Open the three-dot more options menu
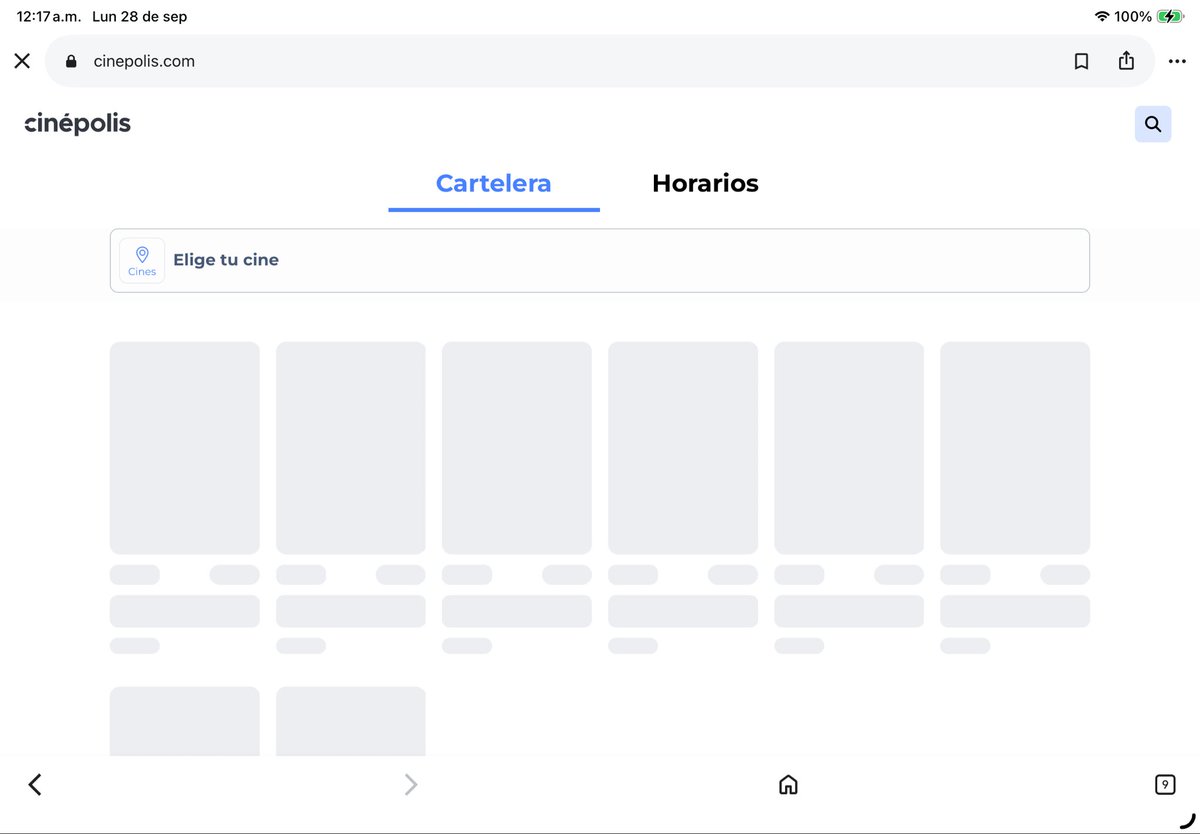 [x=1176, y=61]
